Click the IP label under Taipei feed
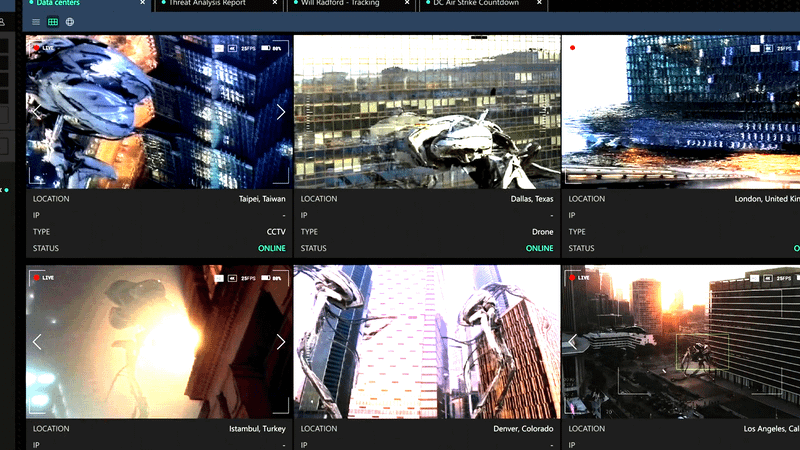 pyautogui.click(x=36, y=215)
